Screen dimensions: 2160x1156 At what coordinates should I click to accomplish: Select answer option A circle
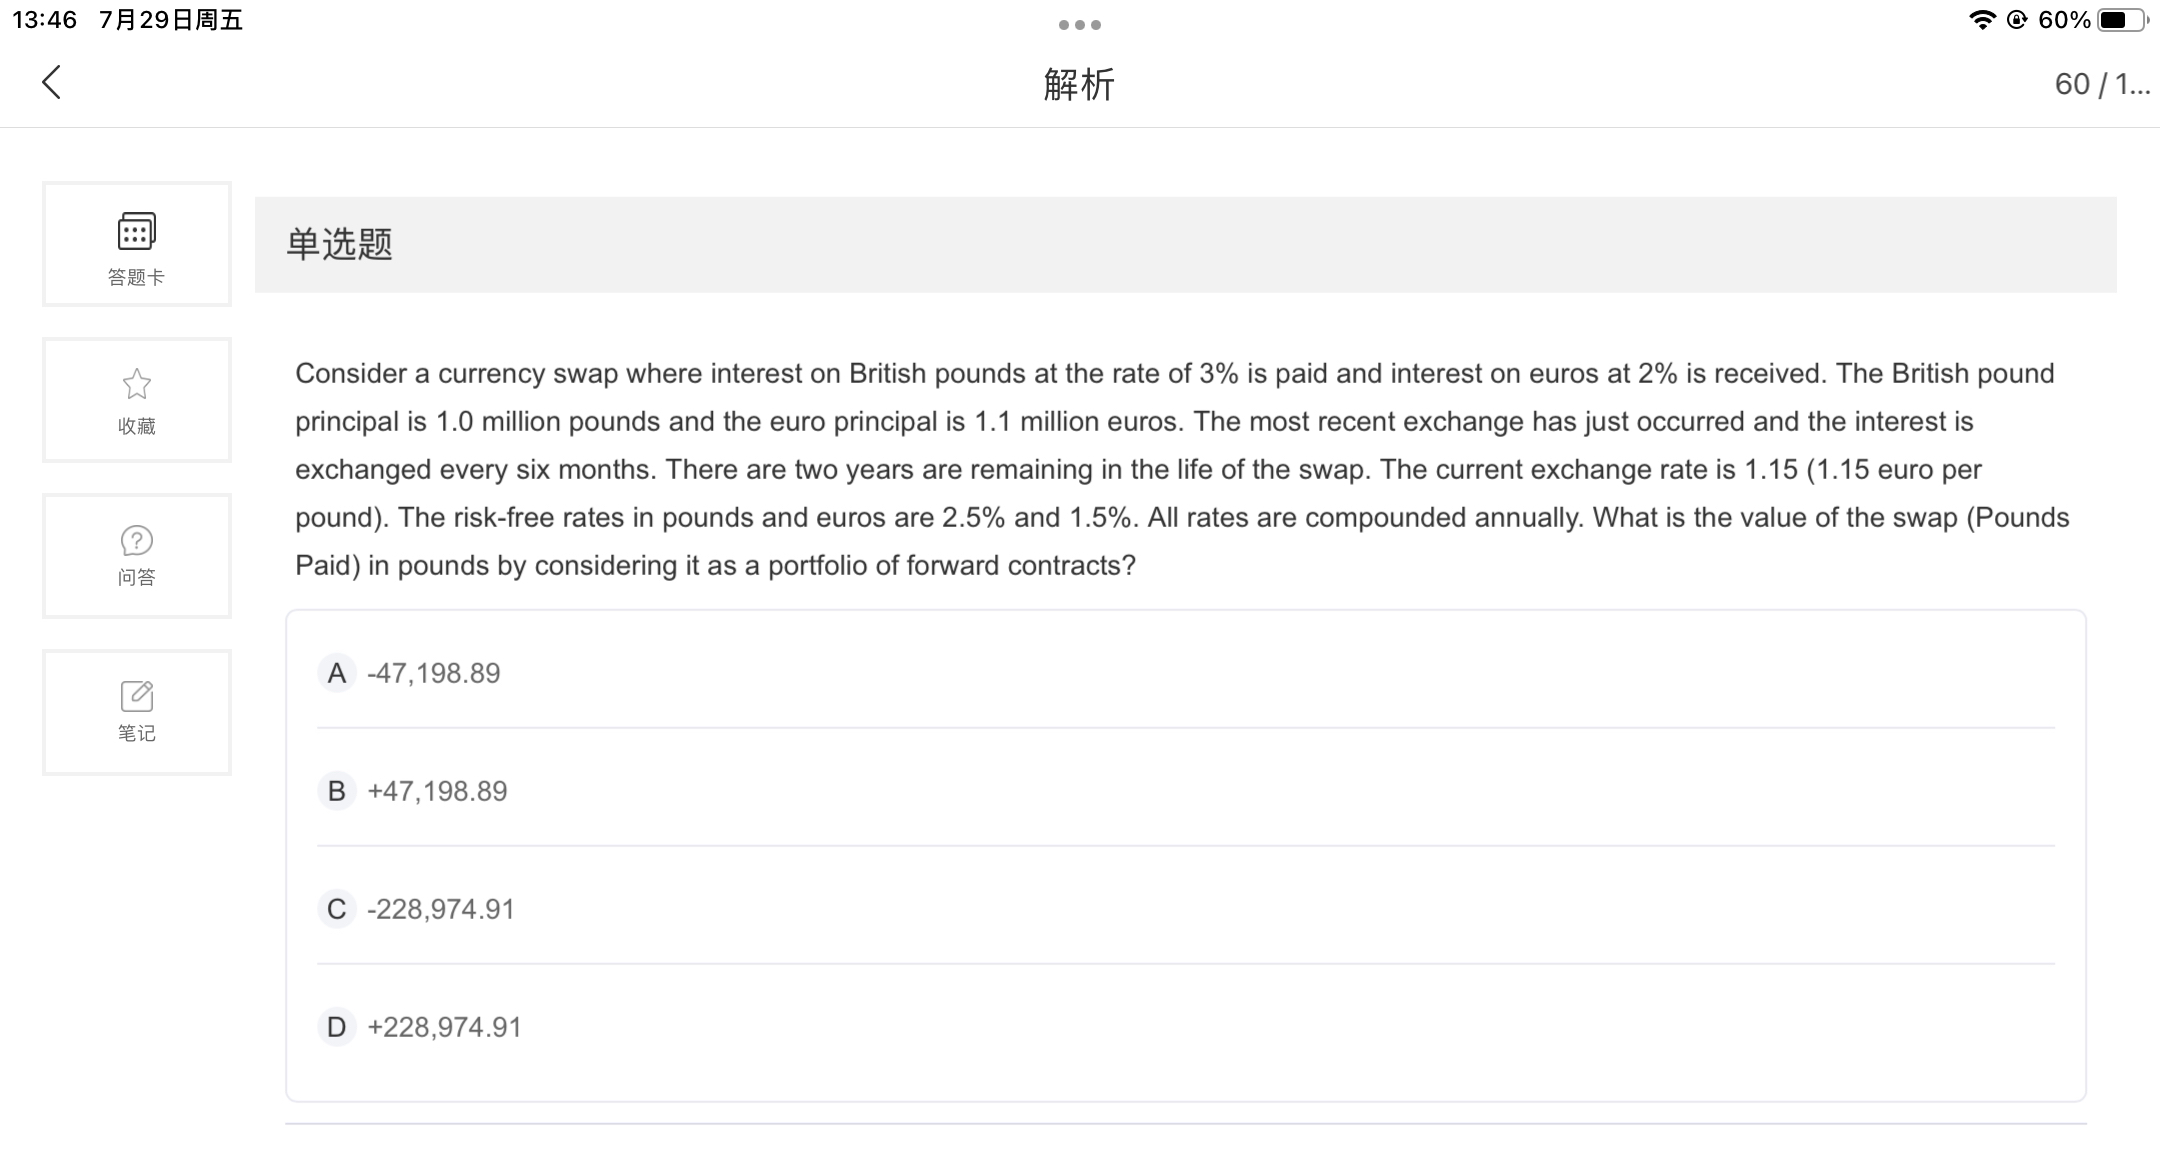coord(337,673)
